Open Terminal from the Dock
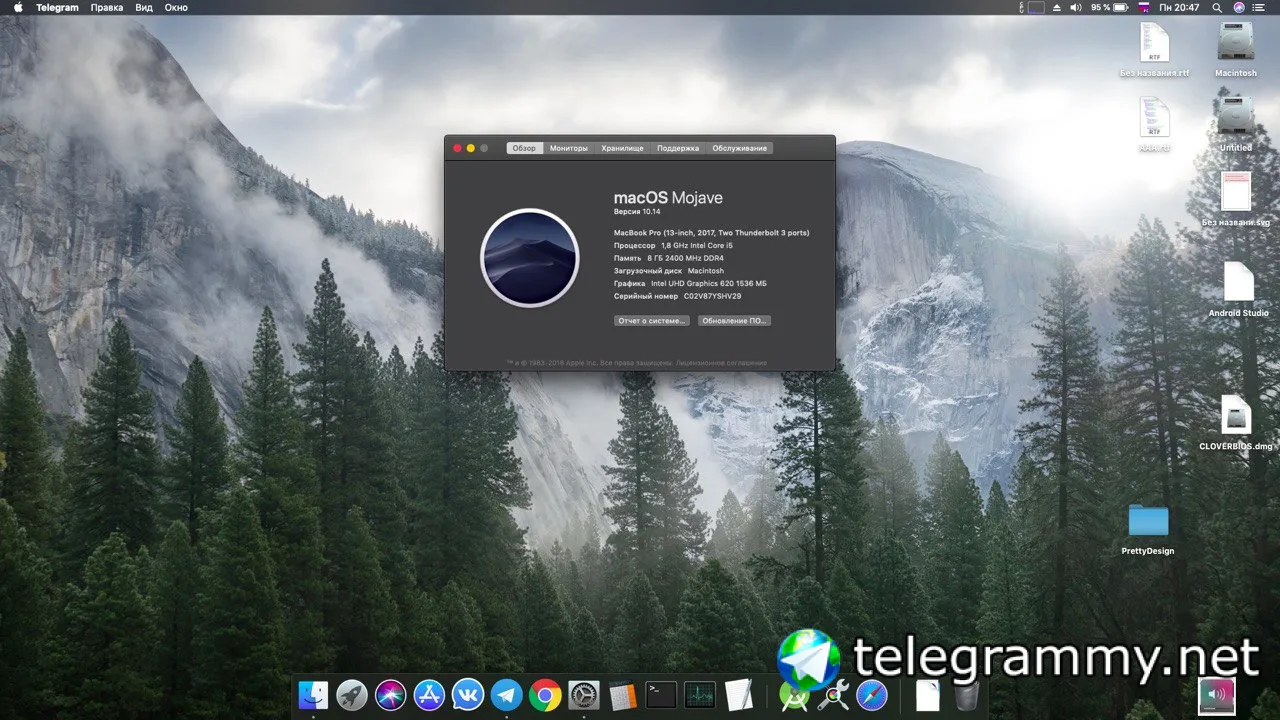The height and width of the screenshot is (720, 1280). (x=661, y=695)
